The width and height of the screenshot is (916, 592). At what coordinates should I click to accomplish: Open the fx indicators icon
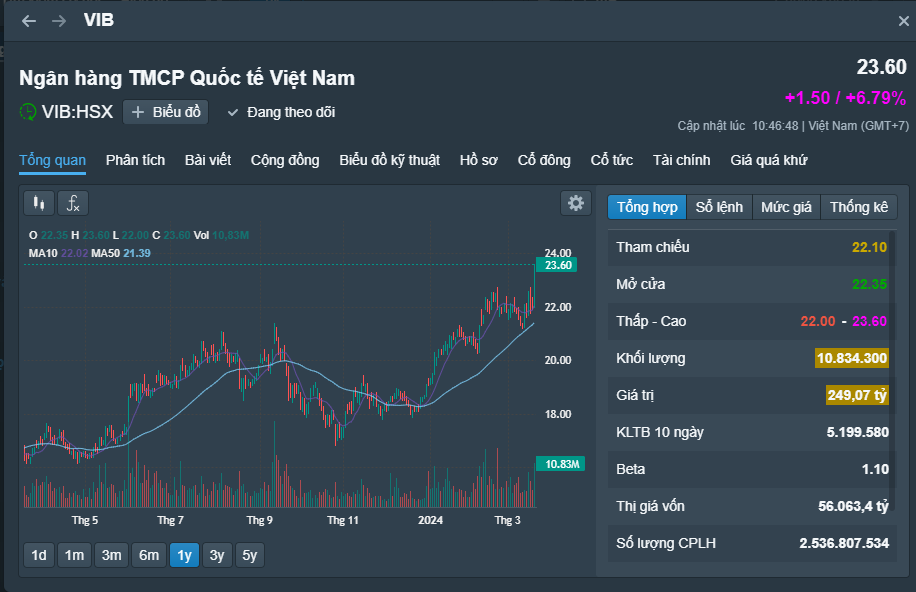73,203
